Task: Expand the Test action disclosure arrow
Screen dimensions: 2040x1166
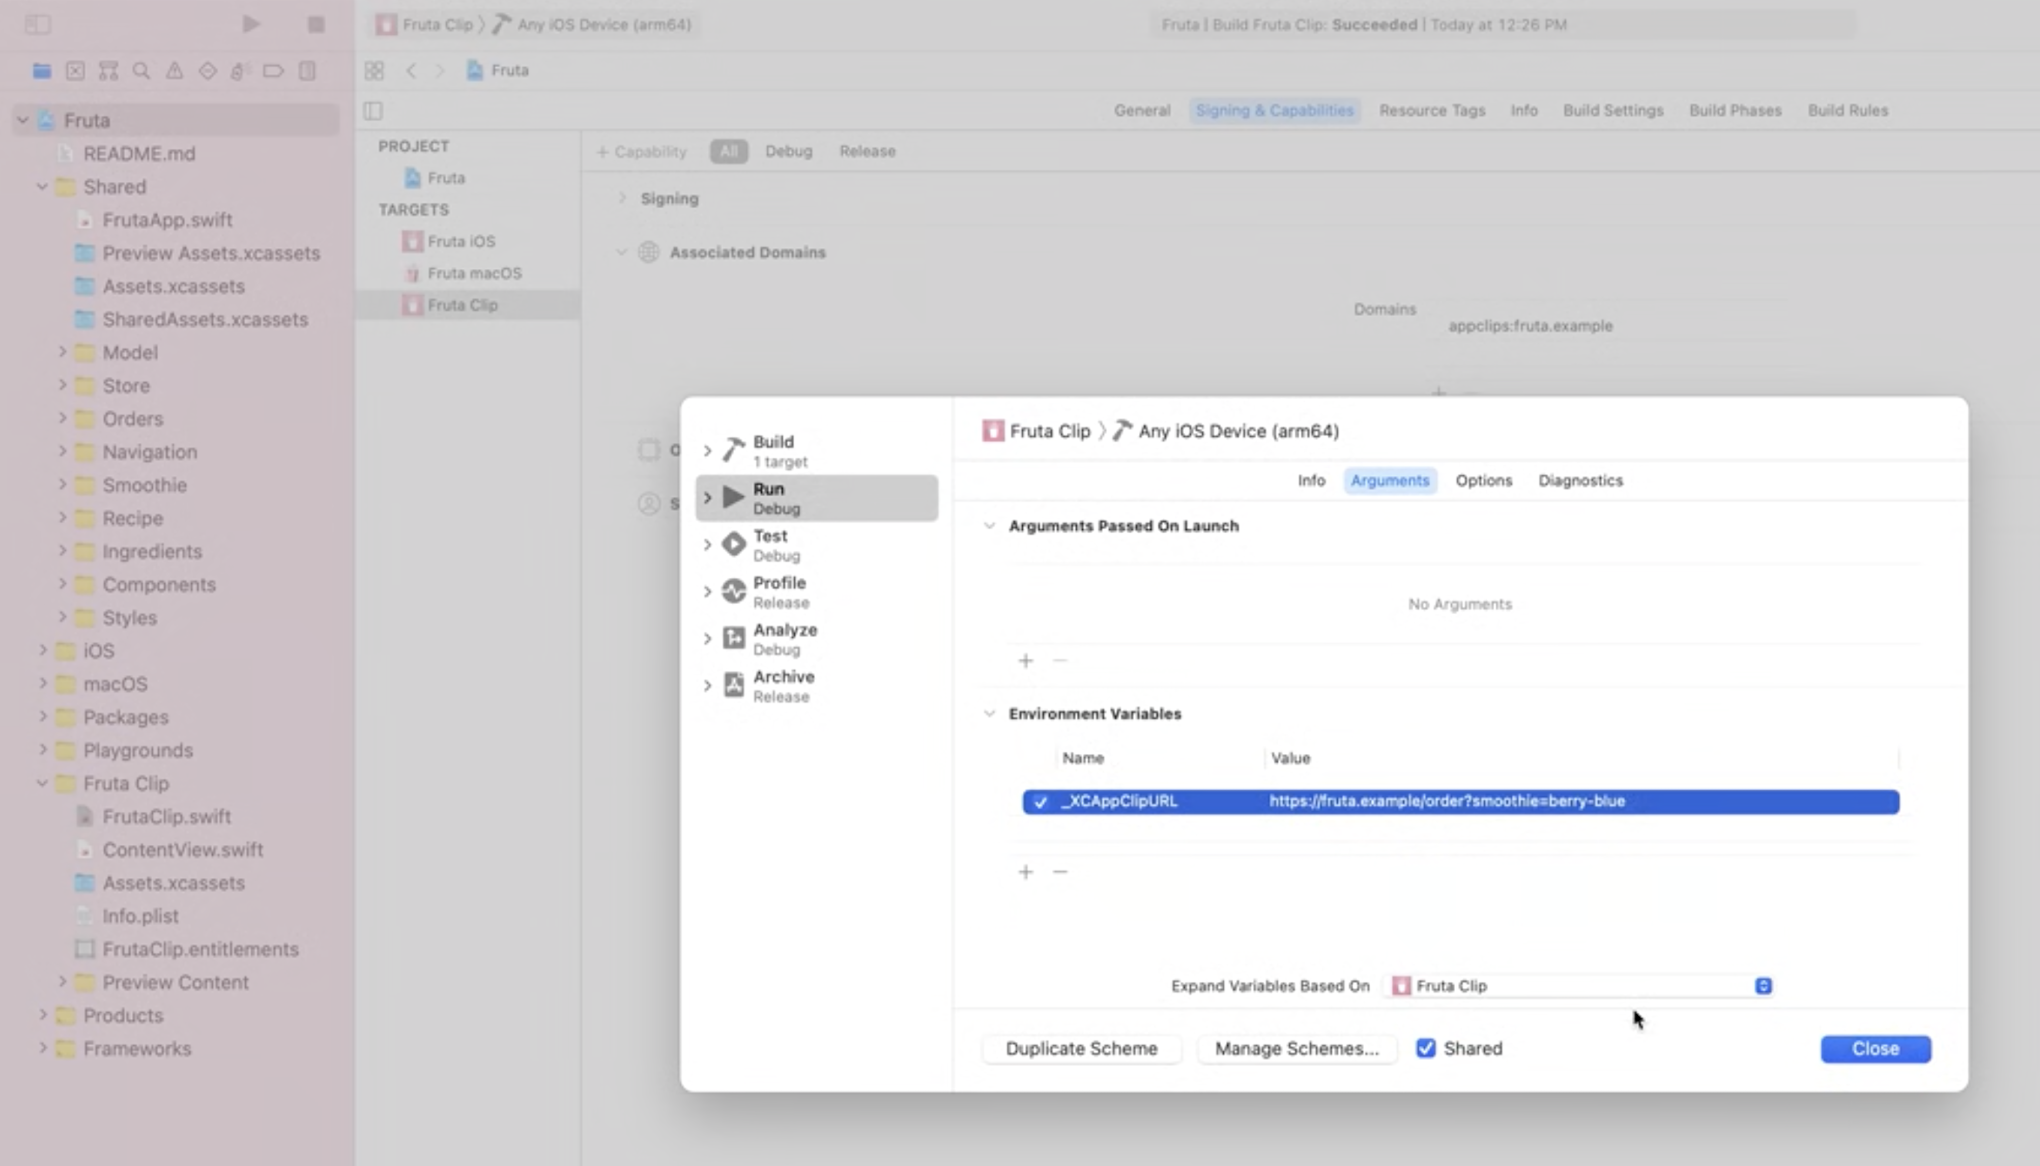Action: pos(707,545)
